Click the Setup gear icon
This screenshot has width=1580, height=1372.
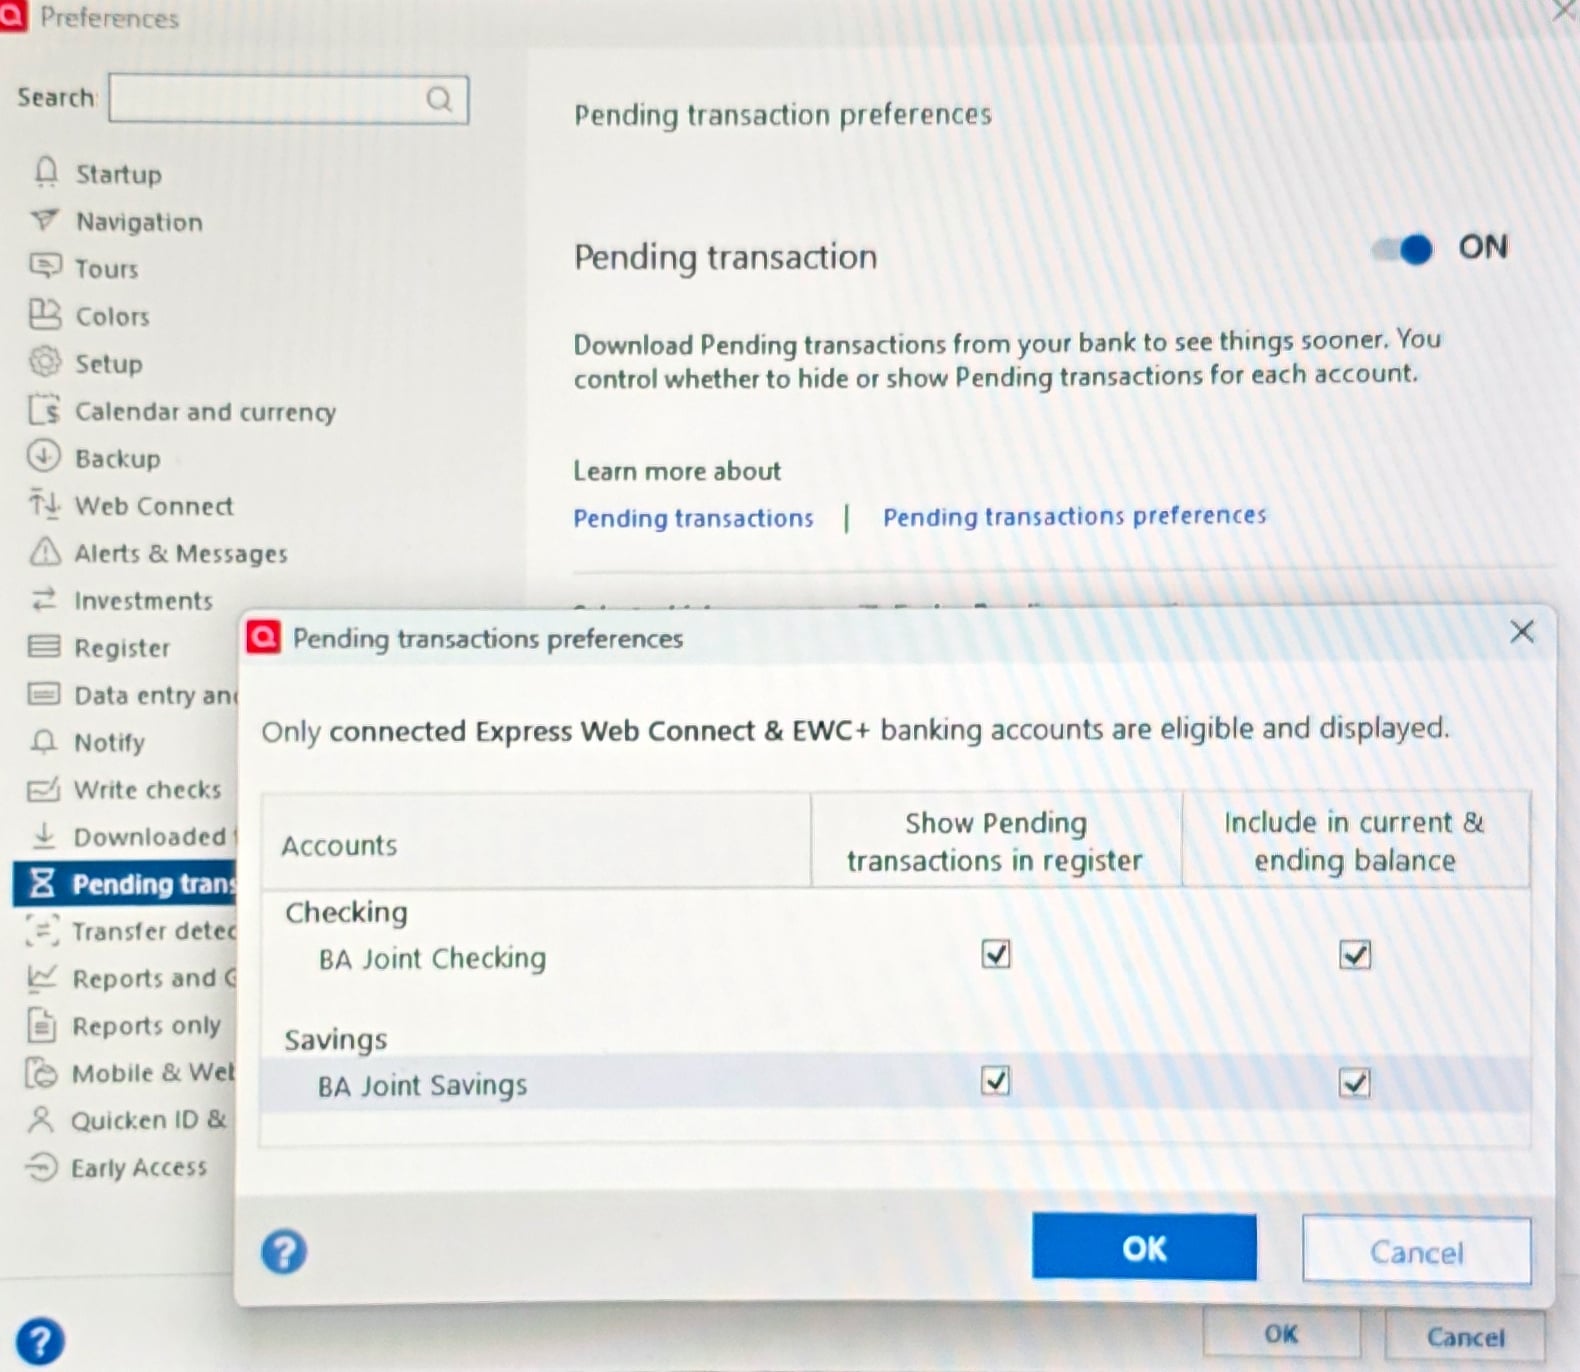(45, 361)
